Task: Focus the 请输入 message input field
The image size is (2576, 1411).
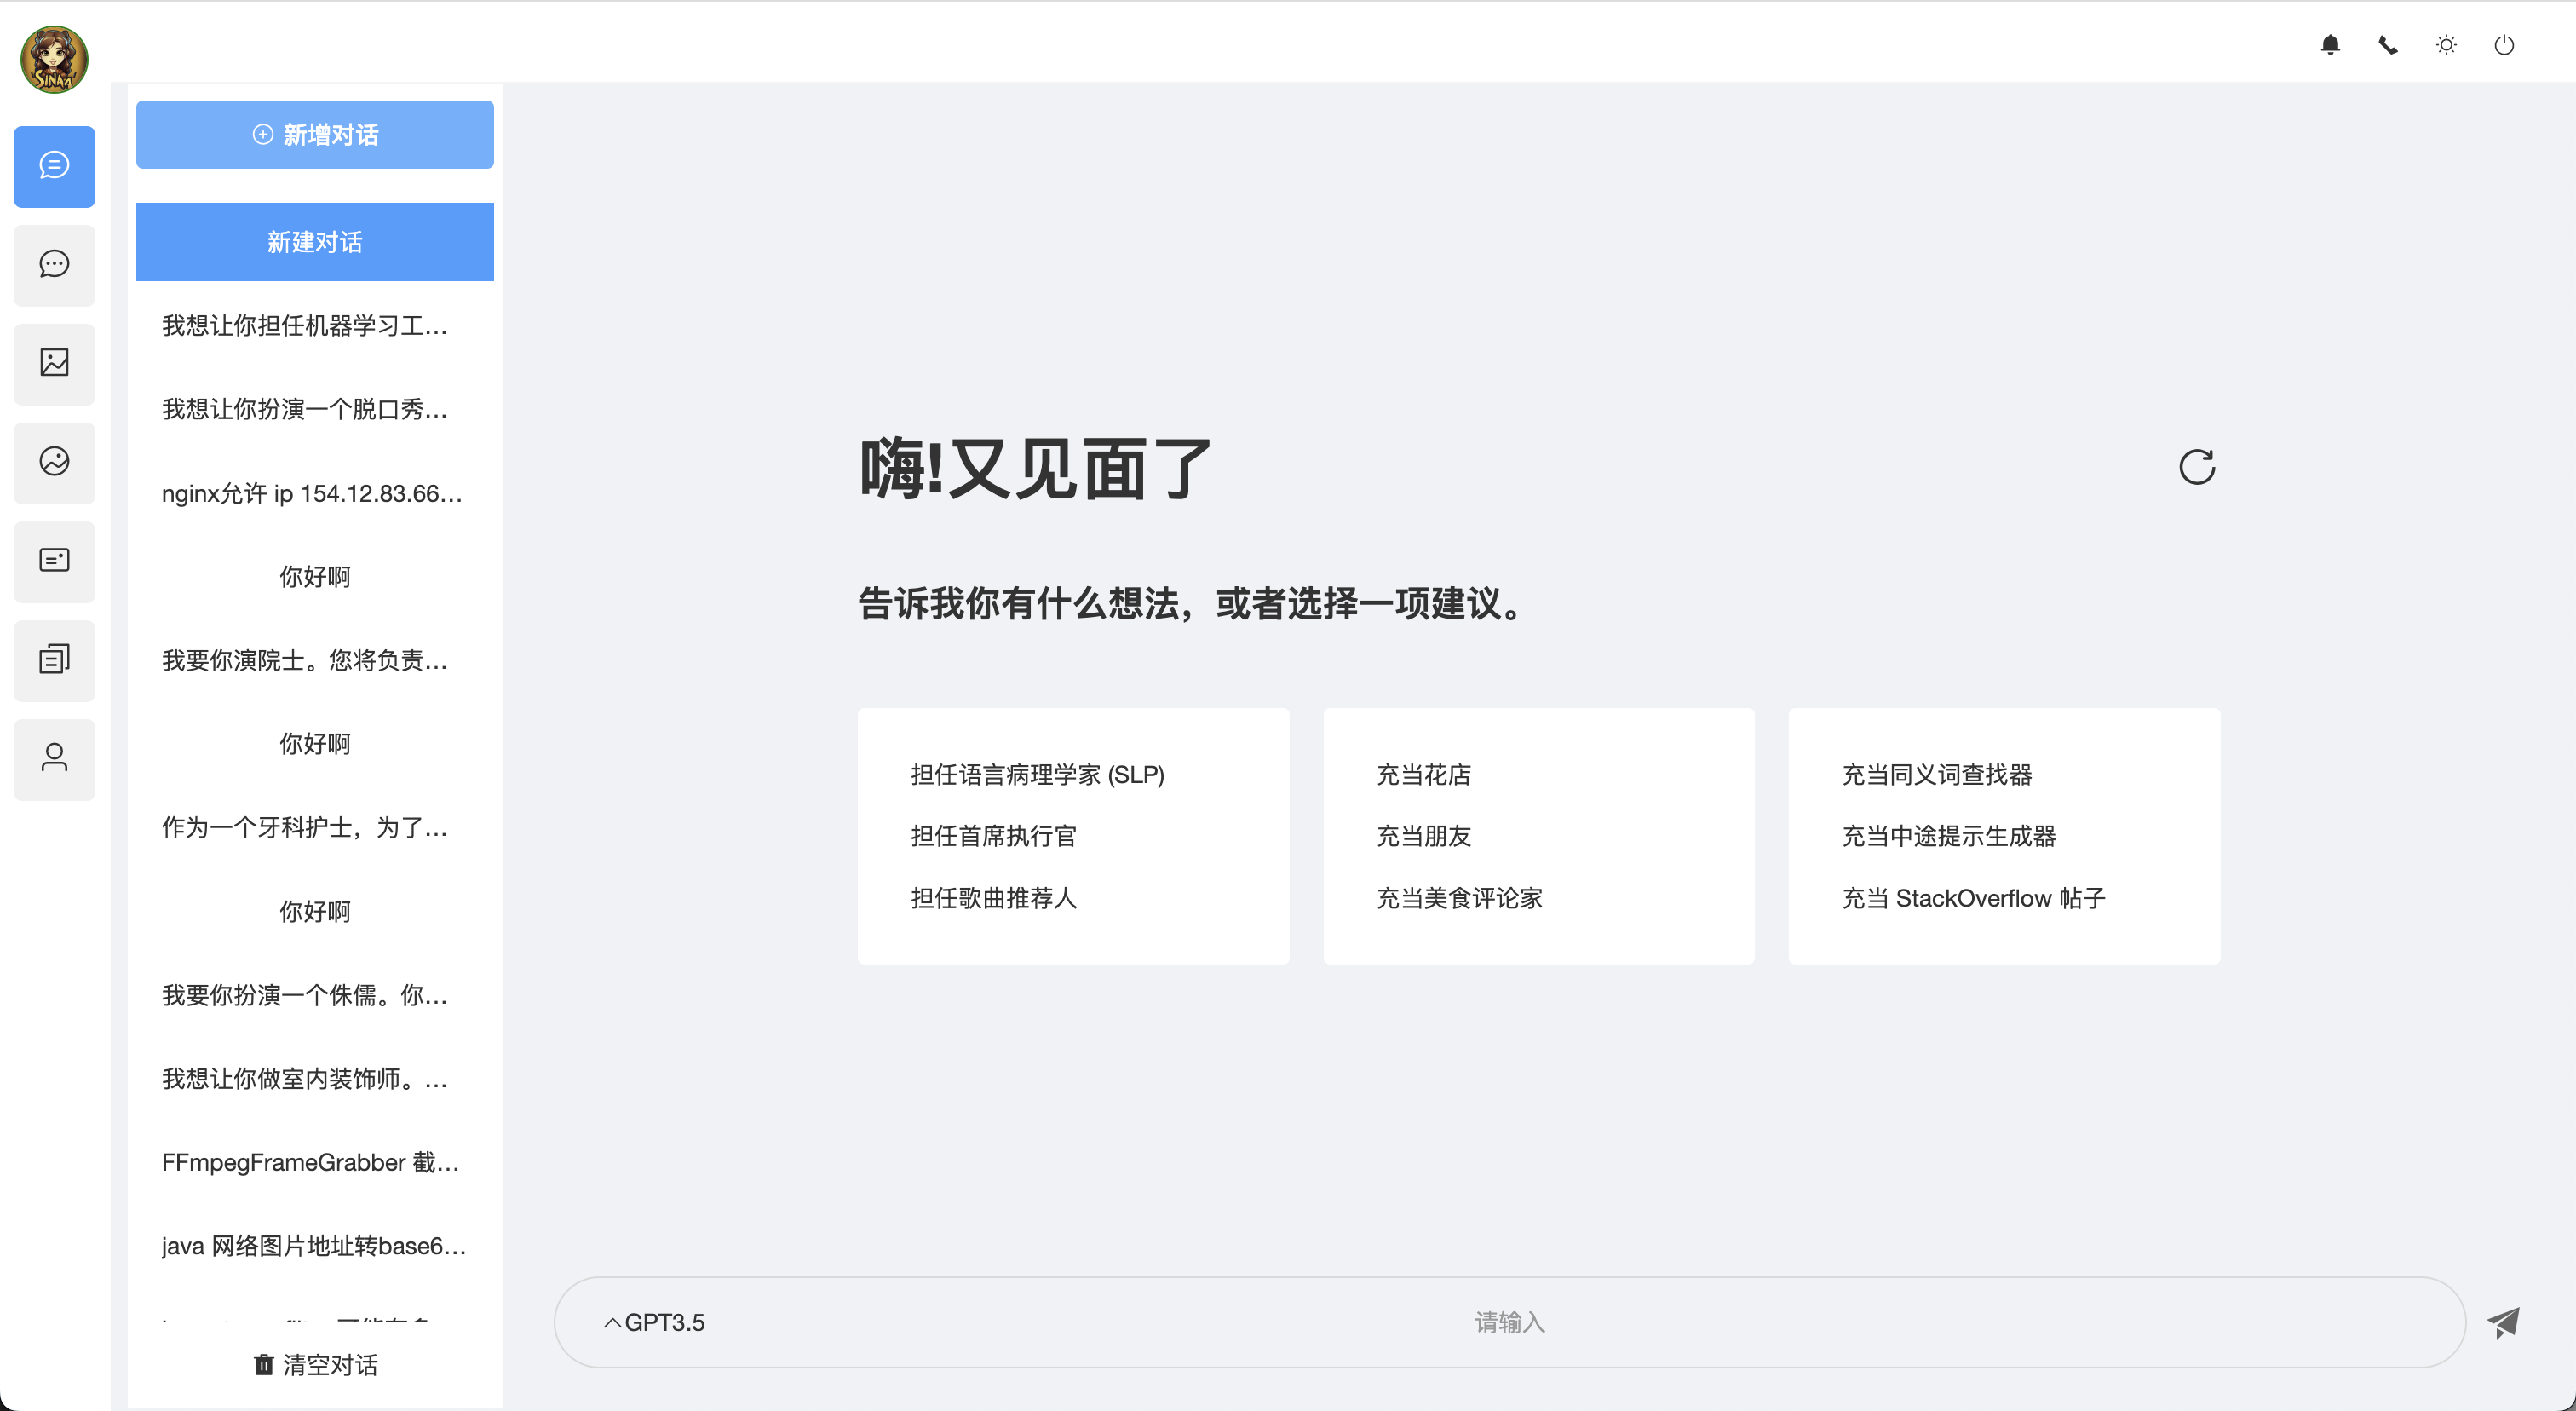Action: 1510,1322
